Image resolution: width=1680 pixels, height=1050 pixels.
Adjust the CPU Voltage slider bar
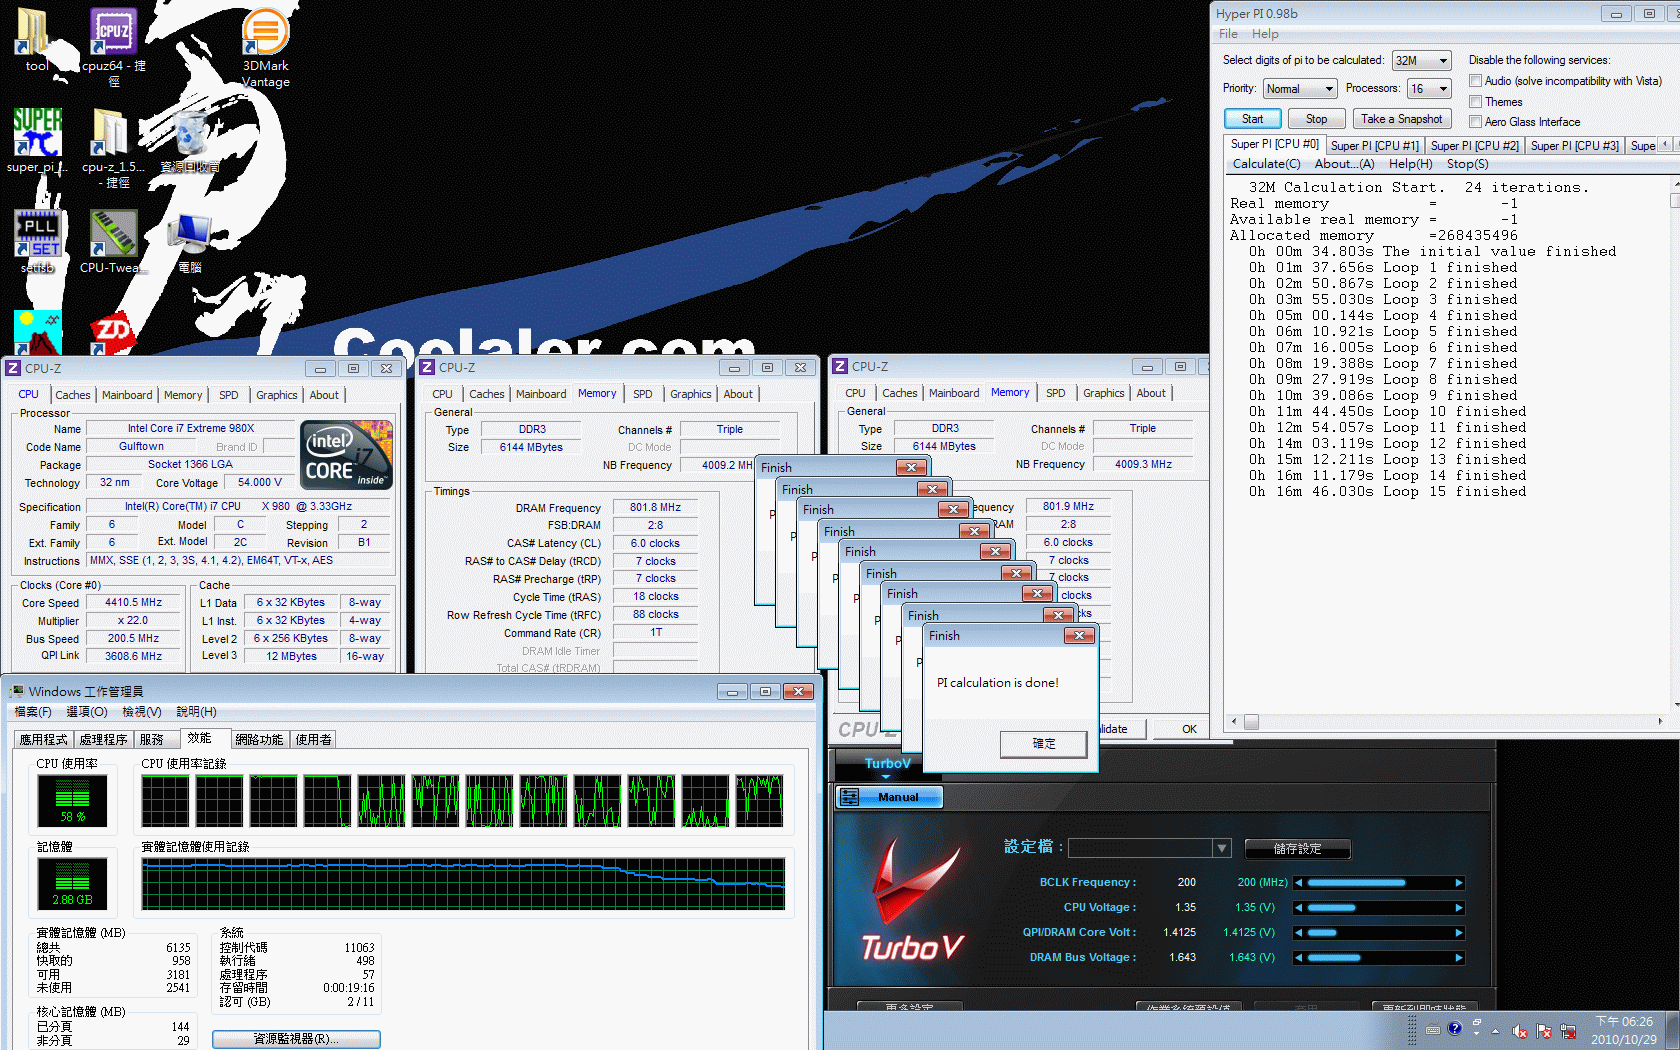tap(1379, 908)
